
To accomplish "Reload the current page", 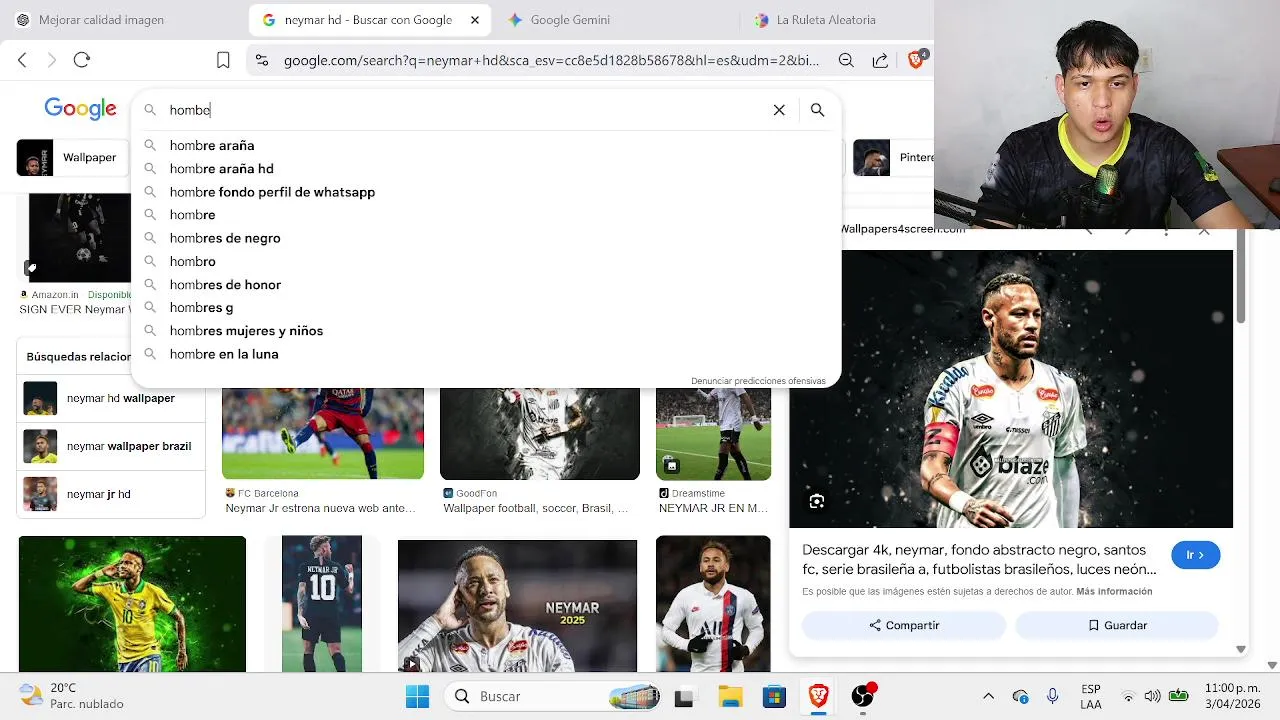I will pyautogui.click(x=82, y=60).
